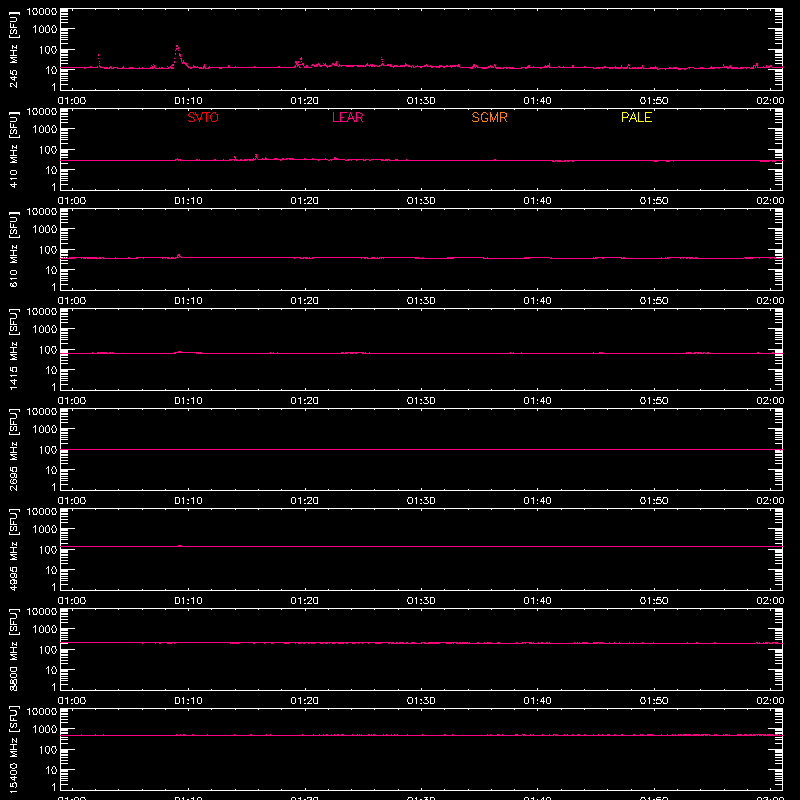Viewport: 800px width, 800px height.
Task: Click the 410 MHz [SFU] axis title
Action: pos(13,149)
